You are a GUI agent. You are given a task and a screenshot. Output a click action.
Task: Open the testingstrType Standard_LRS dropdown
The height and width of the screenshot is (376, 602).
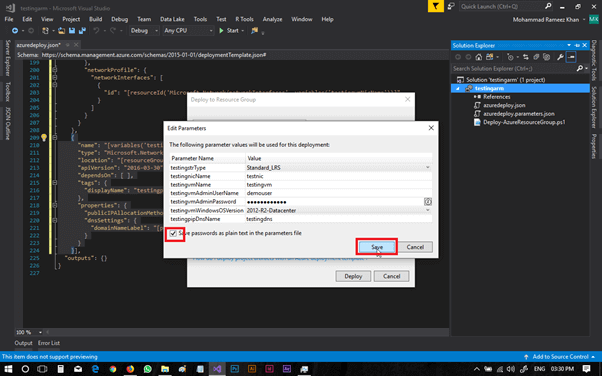428,167
